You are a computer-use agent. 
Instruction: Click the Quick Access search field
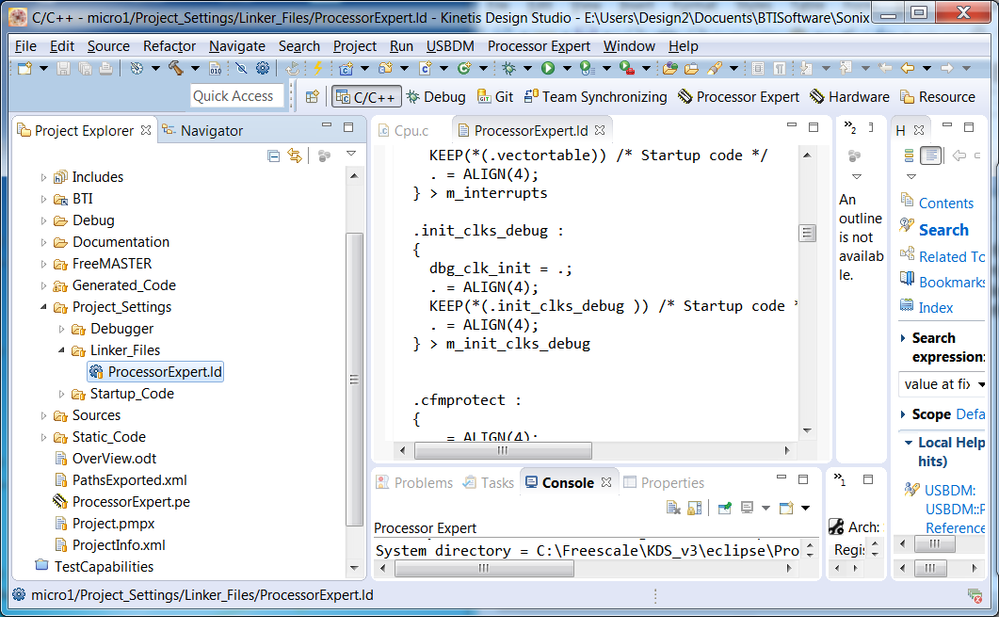[x=236, y=96]
